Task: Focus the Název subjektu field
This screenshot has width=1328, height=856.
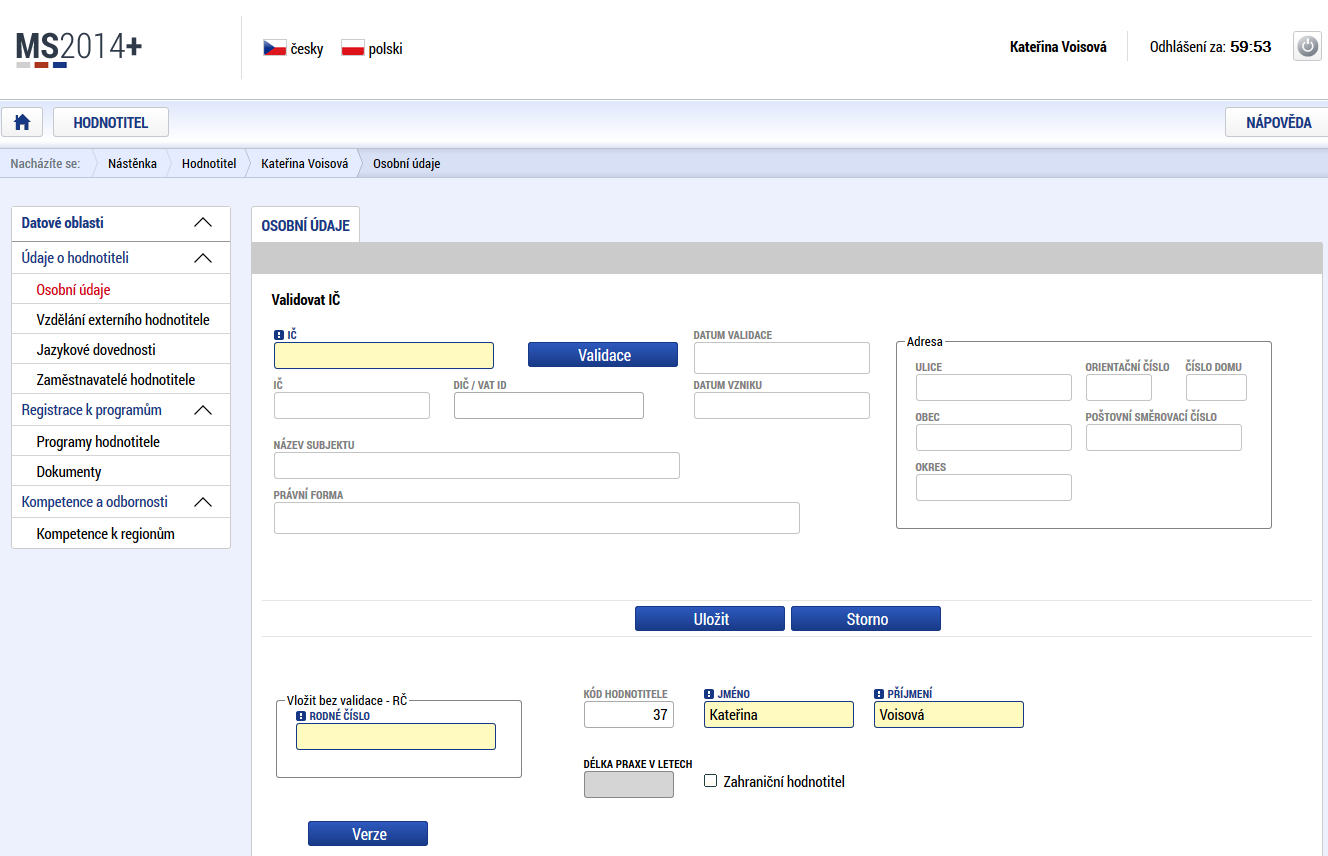Action: [477, 465]
